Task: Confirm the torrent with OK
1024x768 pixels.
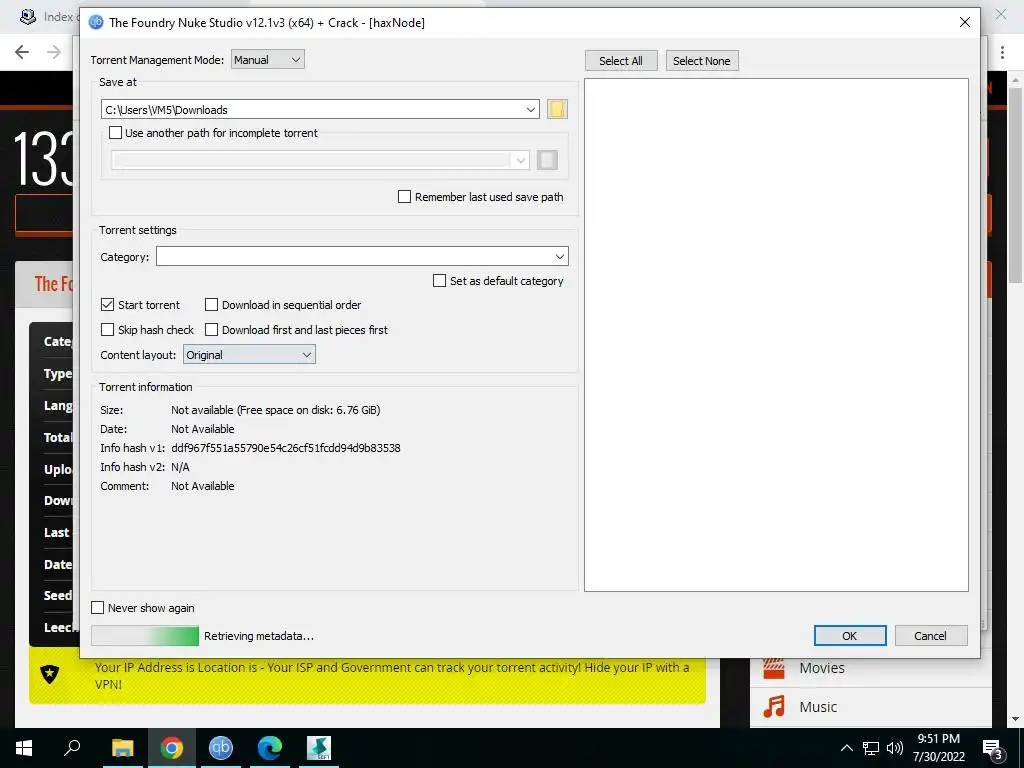Action: [x=850, y=635]
